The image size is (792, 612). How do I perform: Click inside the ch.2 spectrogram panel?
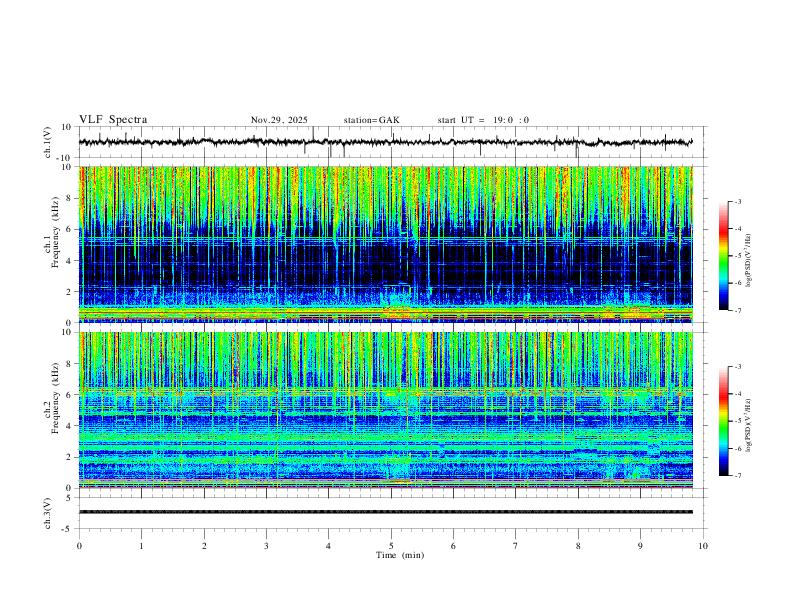click(x=385, y=410)
